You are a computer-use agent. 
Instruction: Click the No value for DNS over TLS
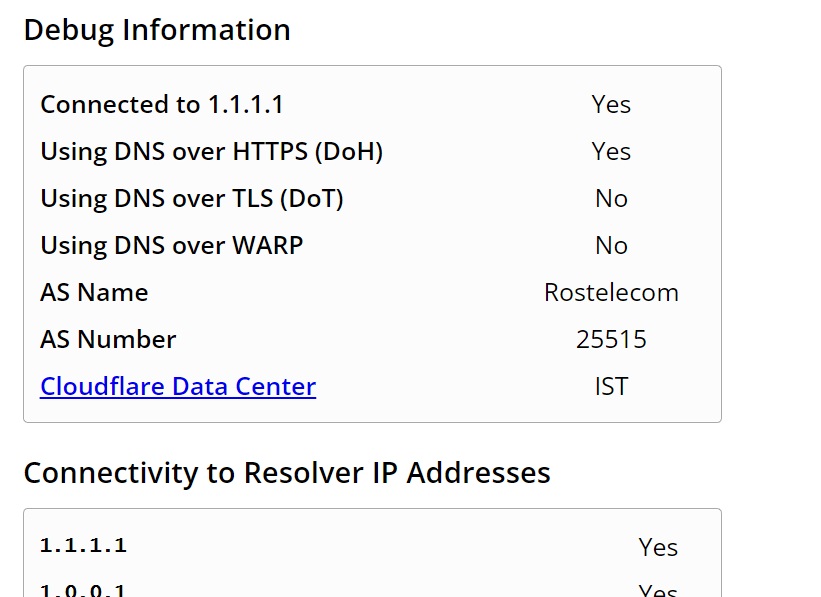coord(611,198)
